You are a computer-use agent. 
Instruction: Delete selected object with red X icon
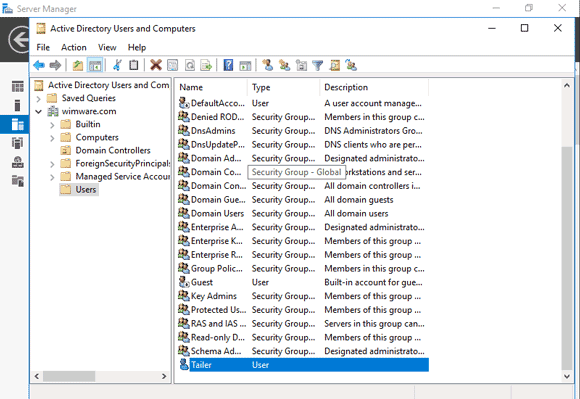(156, 65)
